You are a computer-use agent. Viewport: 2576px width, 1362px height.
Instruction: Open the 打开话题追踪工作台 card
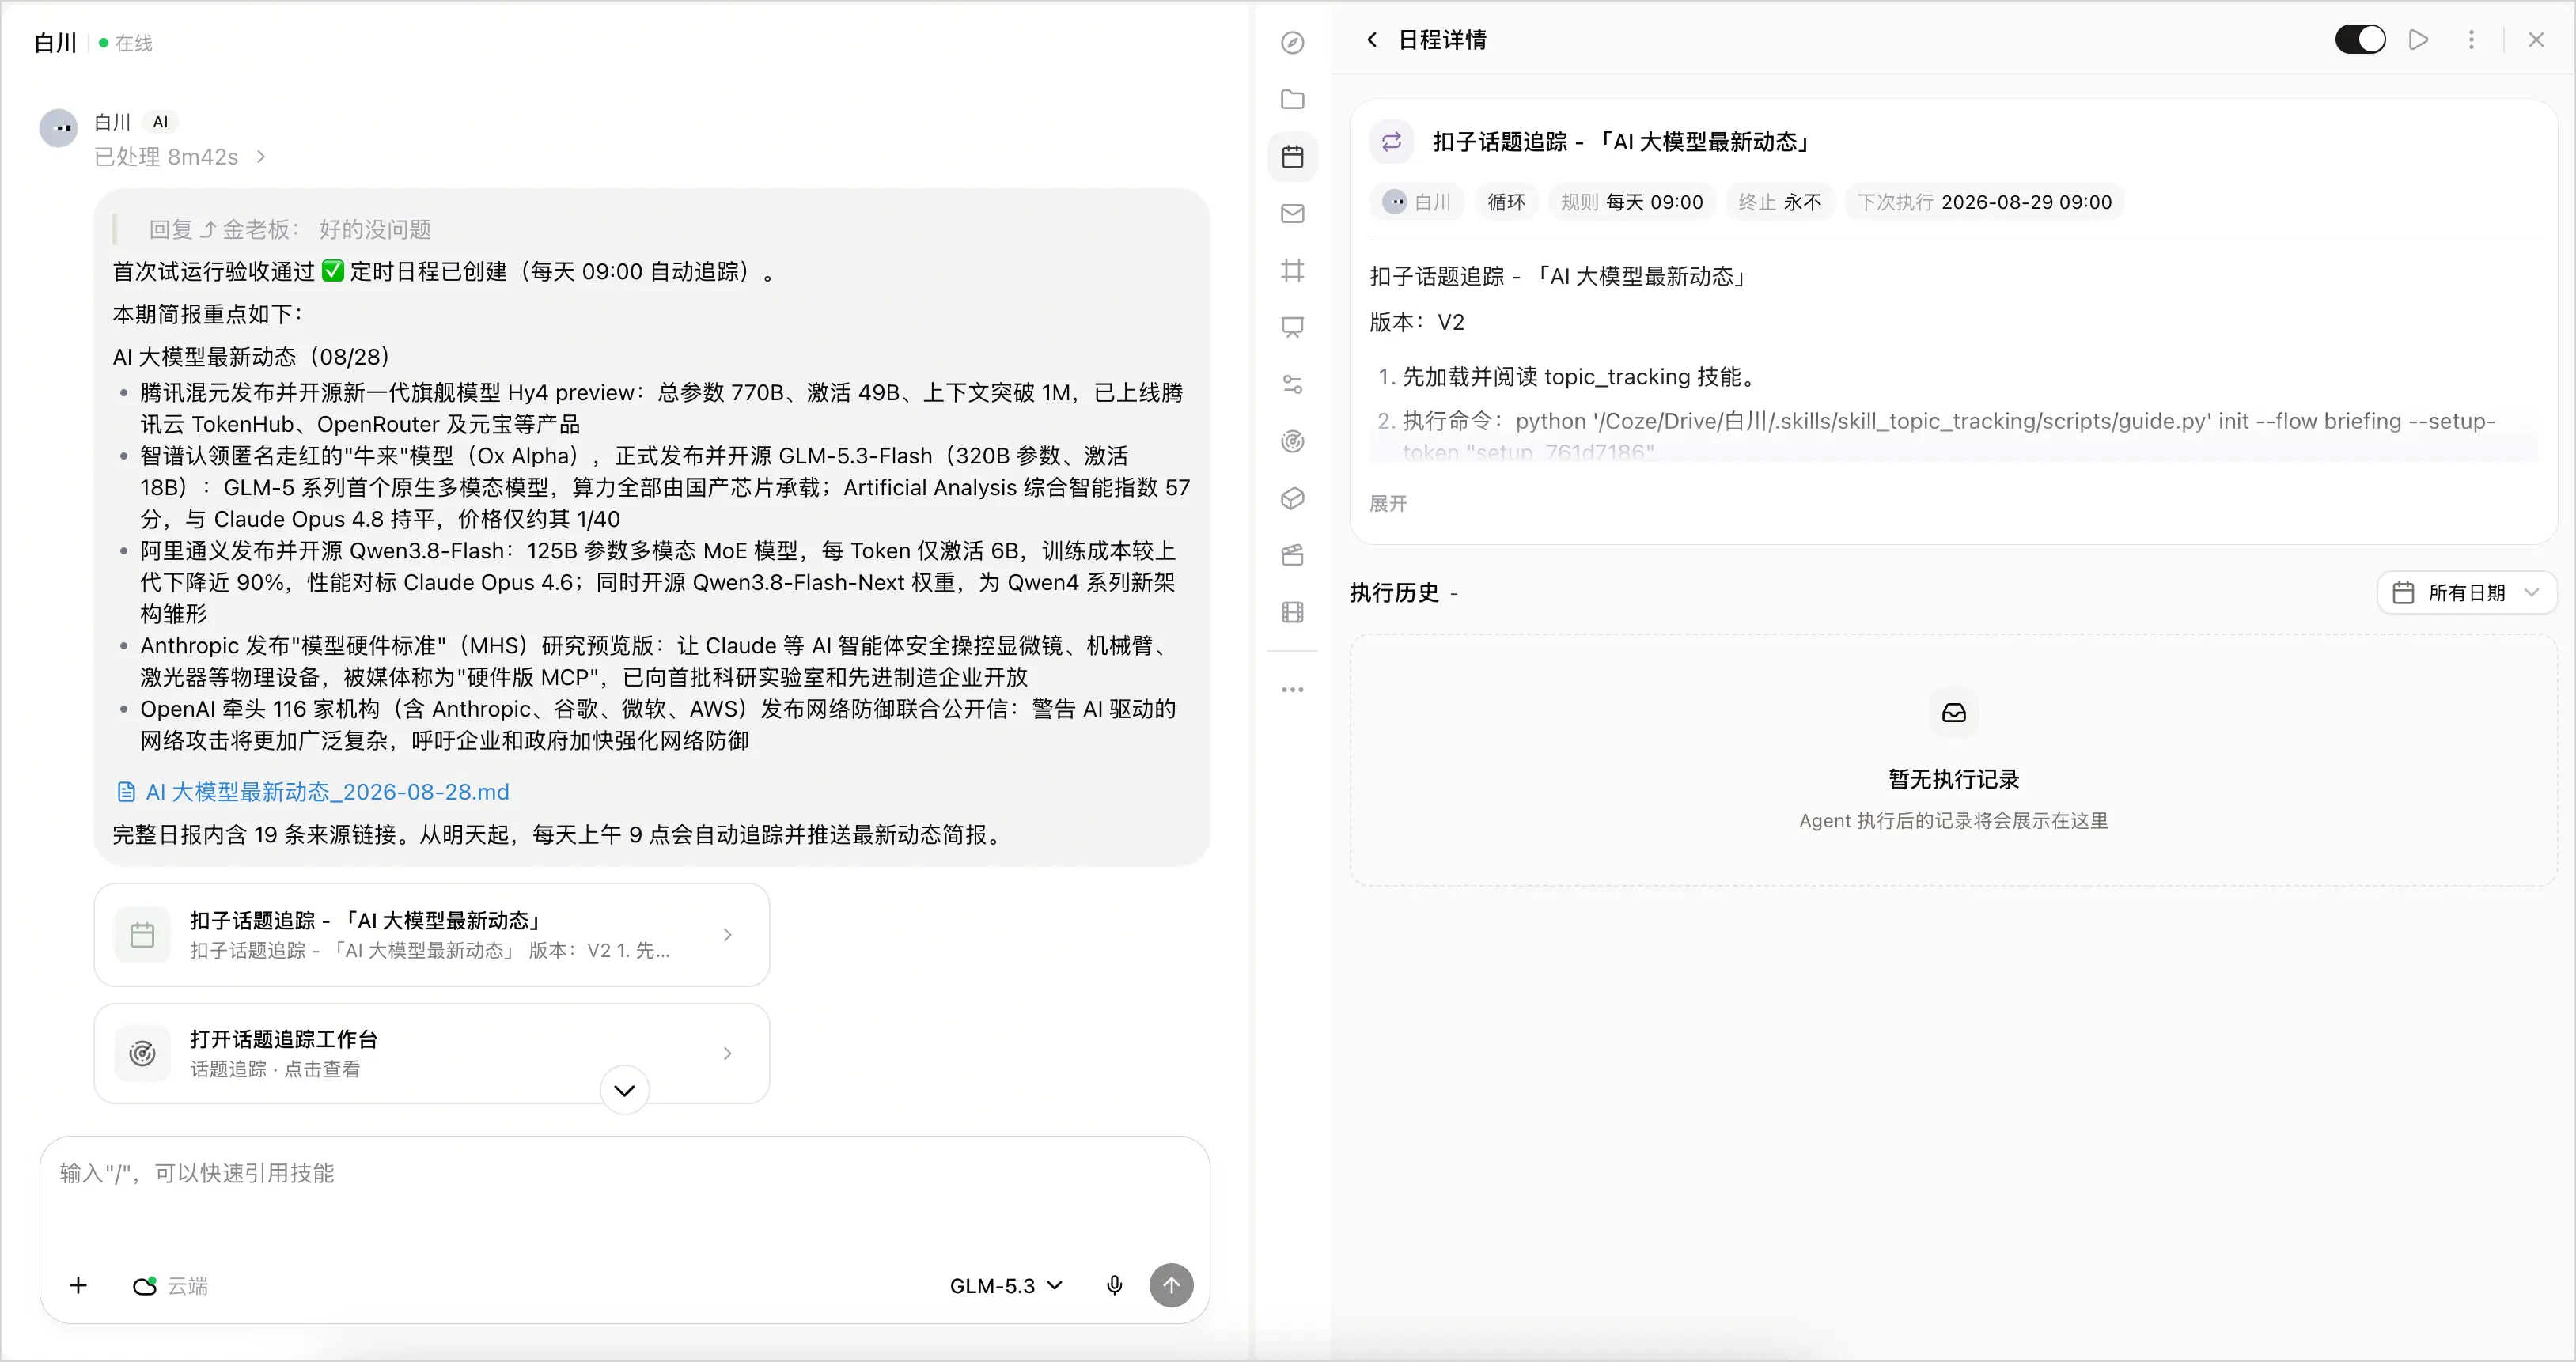[431, 1053]
